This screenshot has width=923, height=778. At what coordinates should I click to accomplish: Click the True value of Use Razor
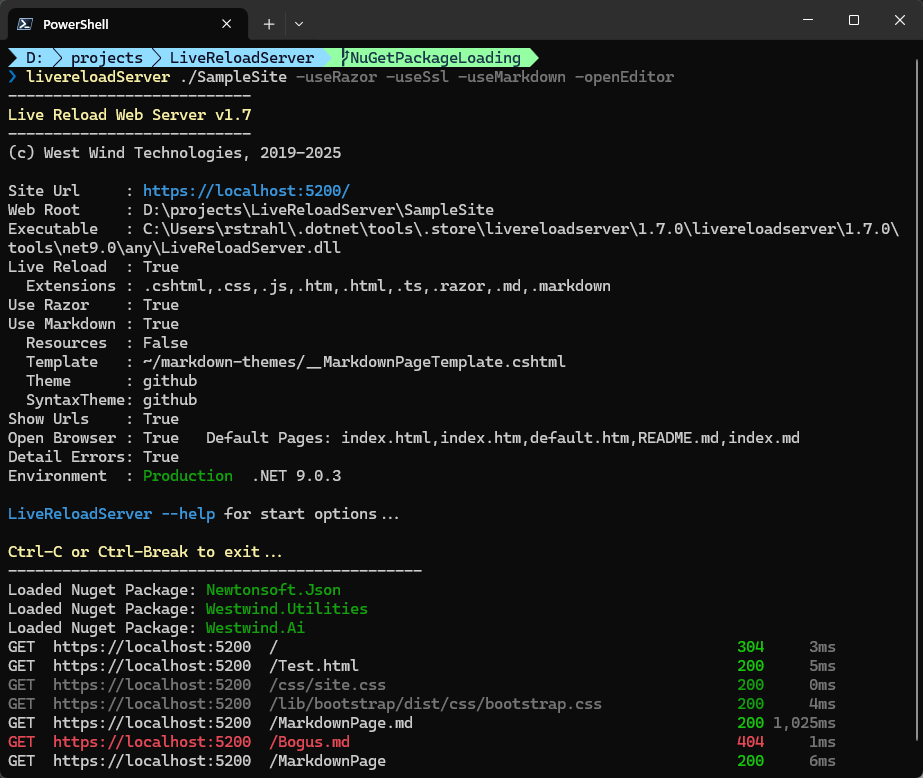tap(161, 305)
